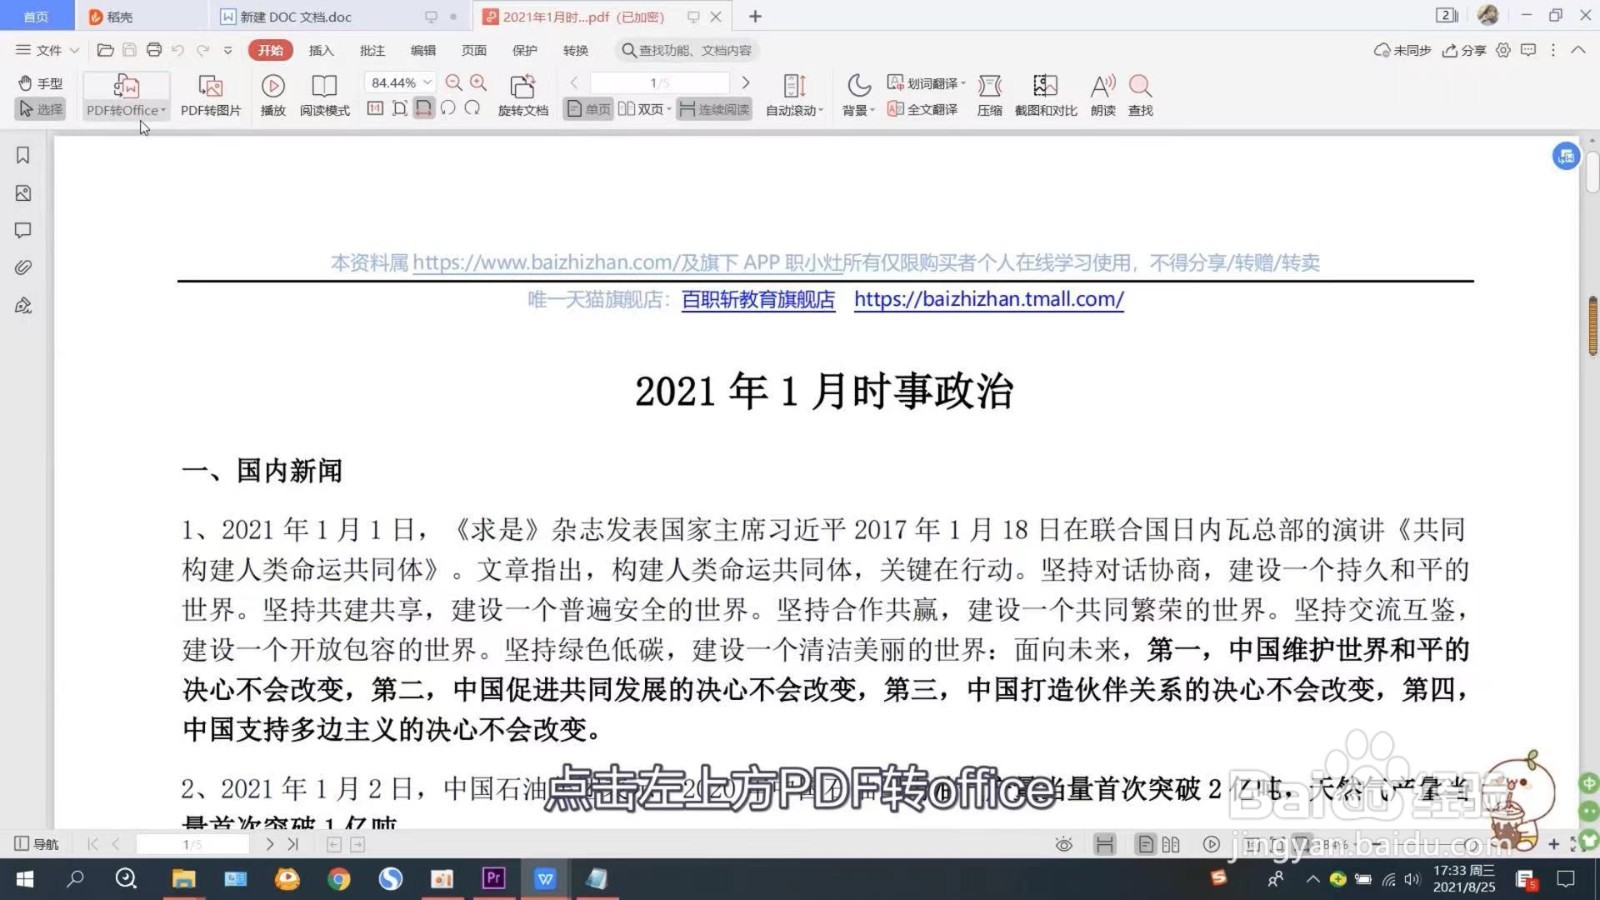1600x900 pixels.
Task: Collapse the ribbon with the chevron
Action: (1578, 50)
